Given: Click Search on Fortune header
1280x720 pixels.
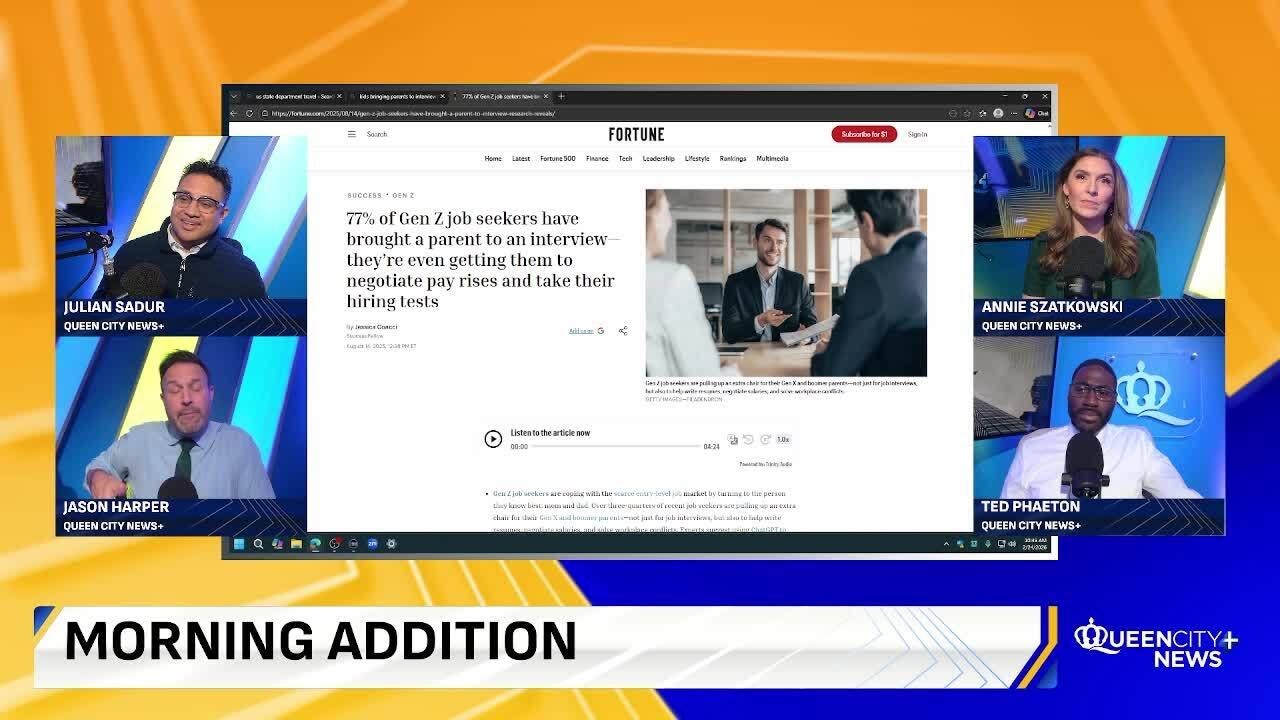Looking at the screenshot, I should tap(377, 134).
